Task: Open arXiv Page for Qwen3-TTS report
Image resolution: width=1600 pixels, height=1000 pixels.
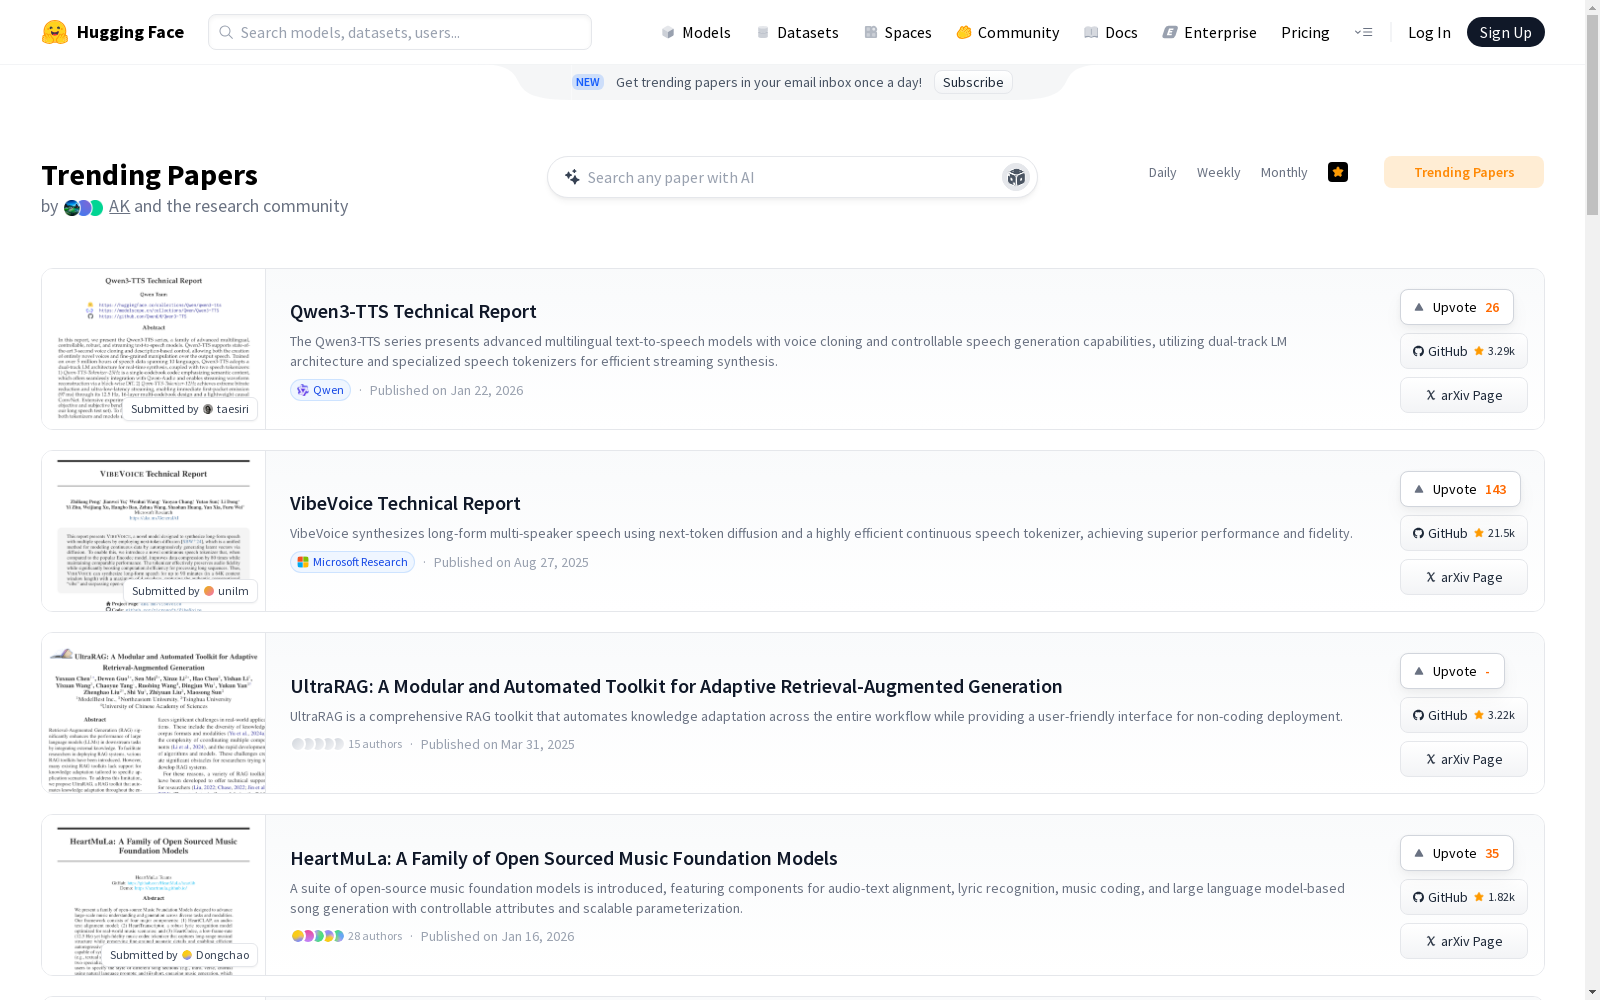Action: 1464,395
